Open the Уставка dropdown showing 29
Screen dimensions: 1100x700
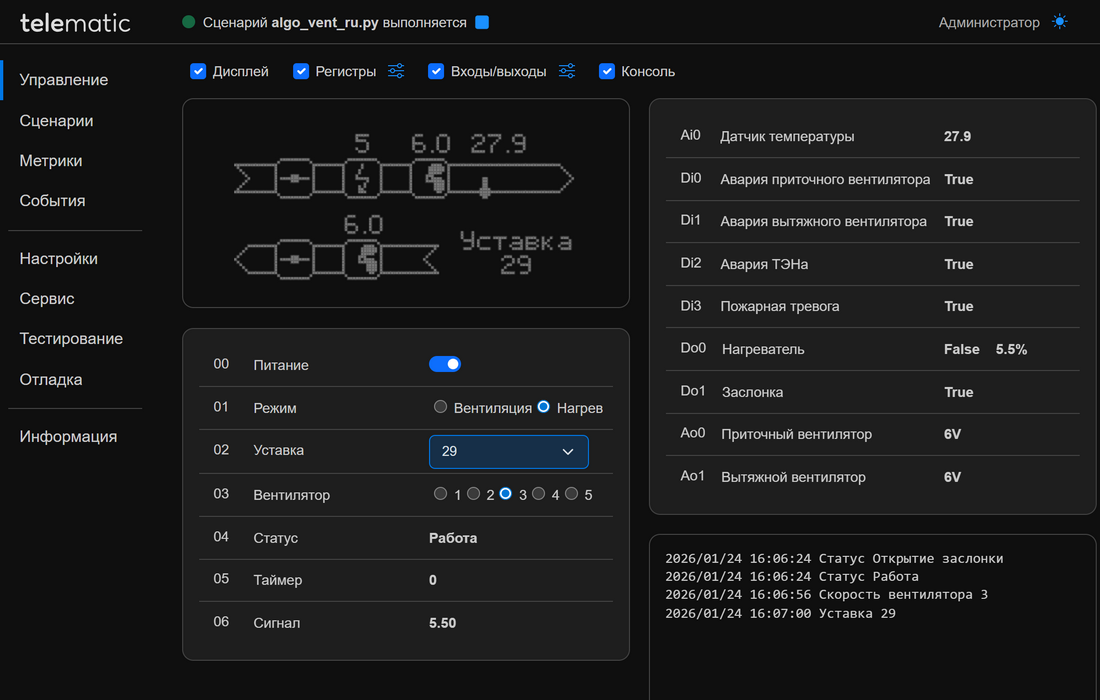click(x=508, y=451)
